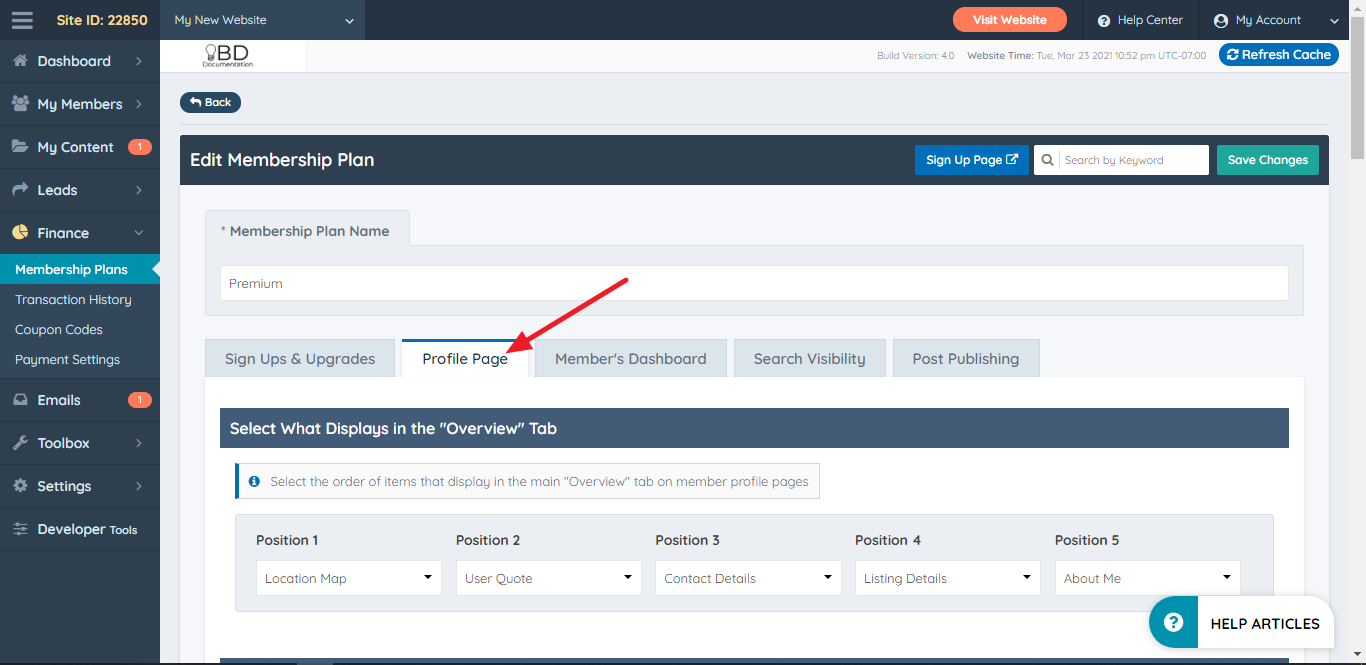Expand the My Members menu chevron
The image size is (1366, 665).
139,104
